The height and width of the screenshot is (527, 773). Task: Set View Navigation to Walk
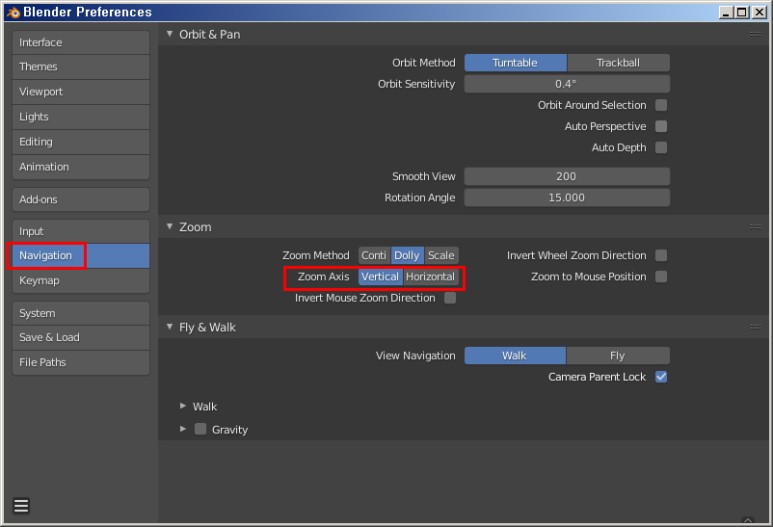pos(515,355)
